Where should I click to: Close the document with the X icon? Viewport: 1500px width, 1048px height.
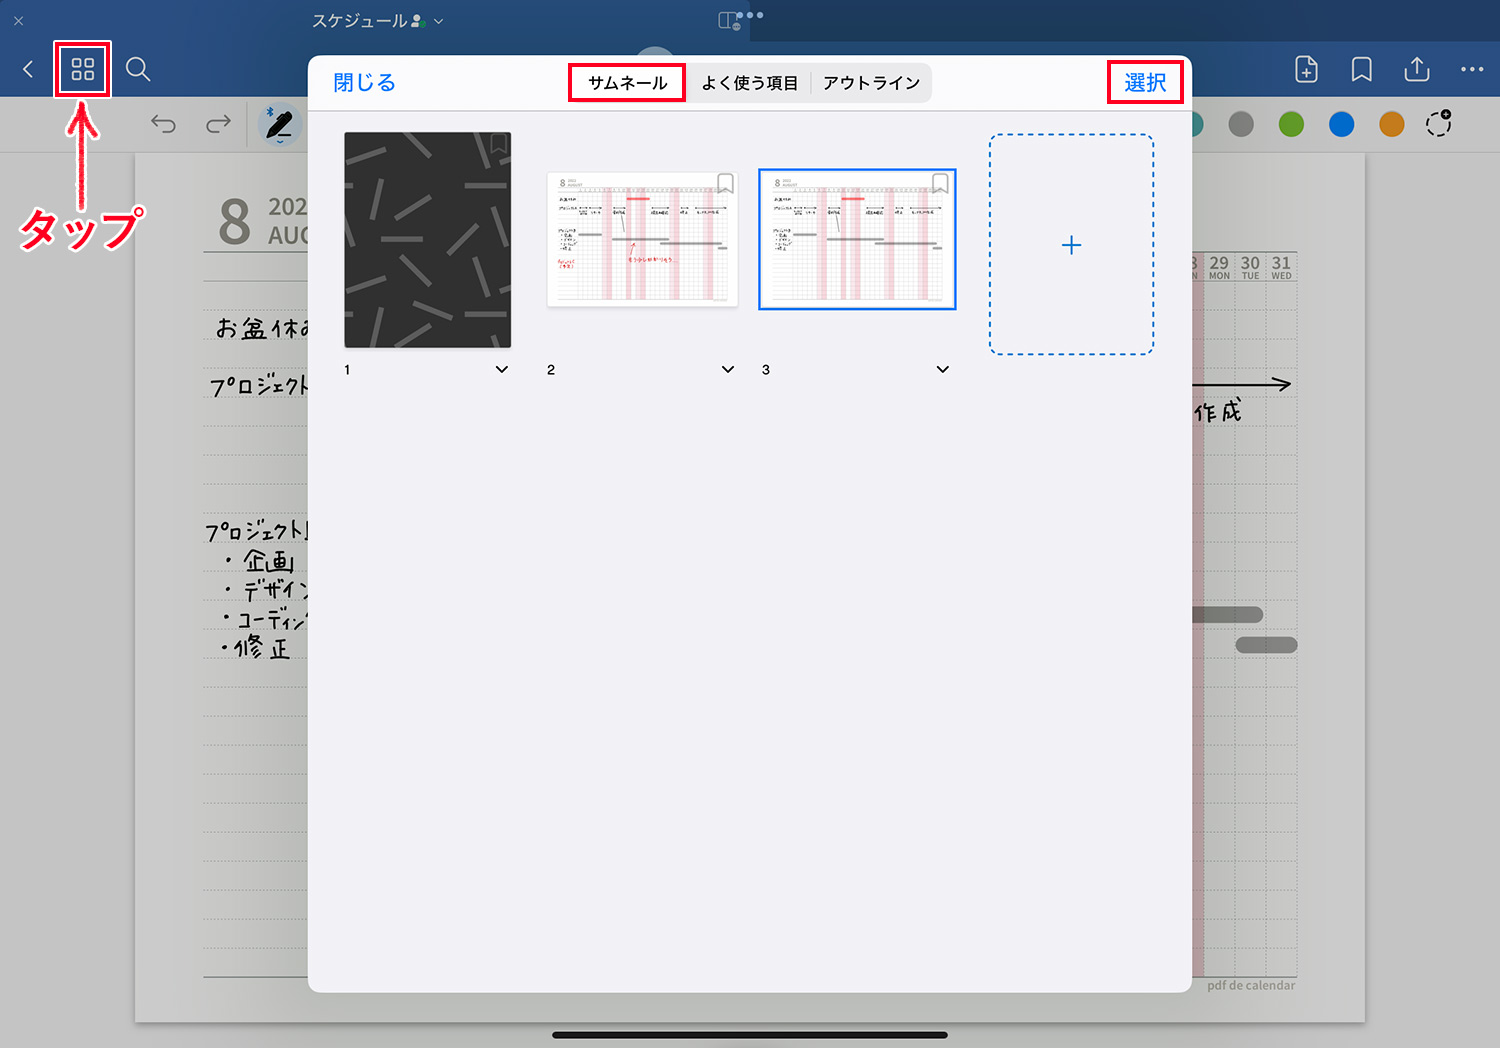[x=18, y=20]
